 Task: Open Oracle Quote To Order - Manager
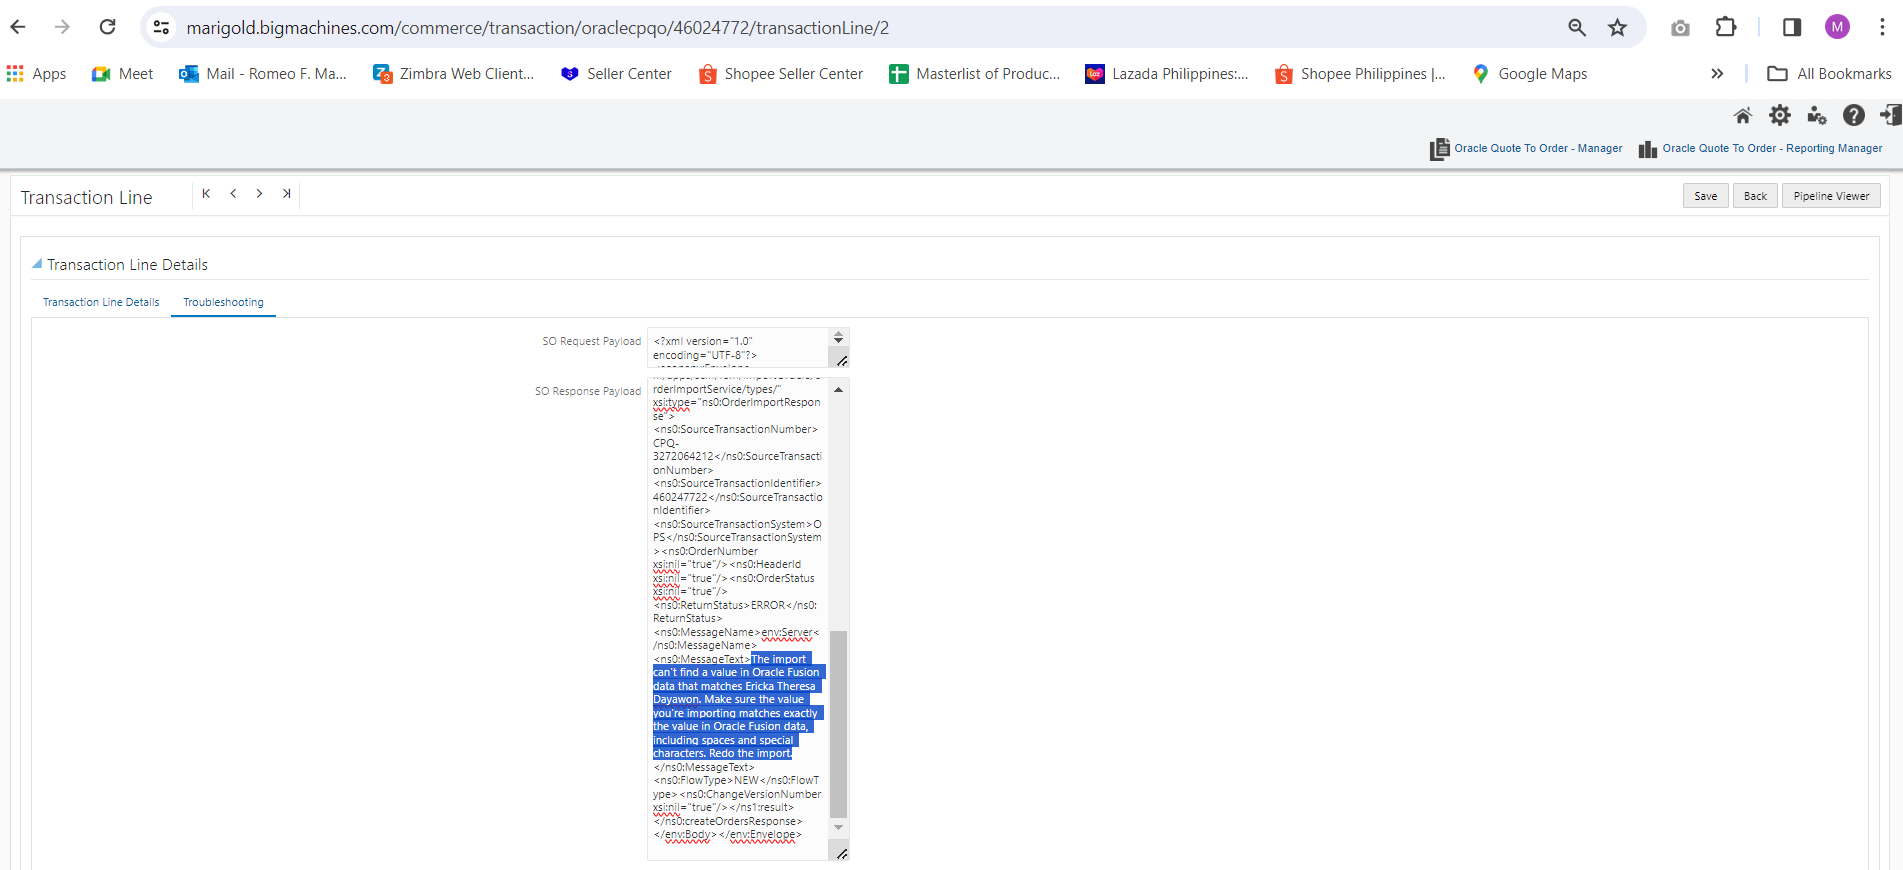(1527, 149)
